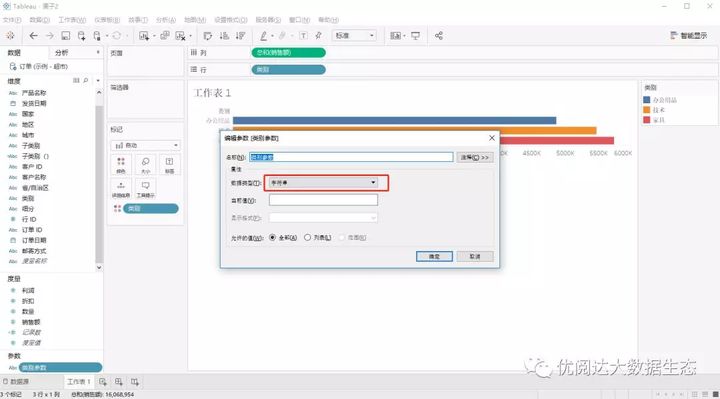Open the 工作表 menu
The image size is (720, 399).
click(72, 20)
